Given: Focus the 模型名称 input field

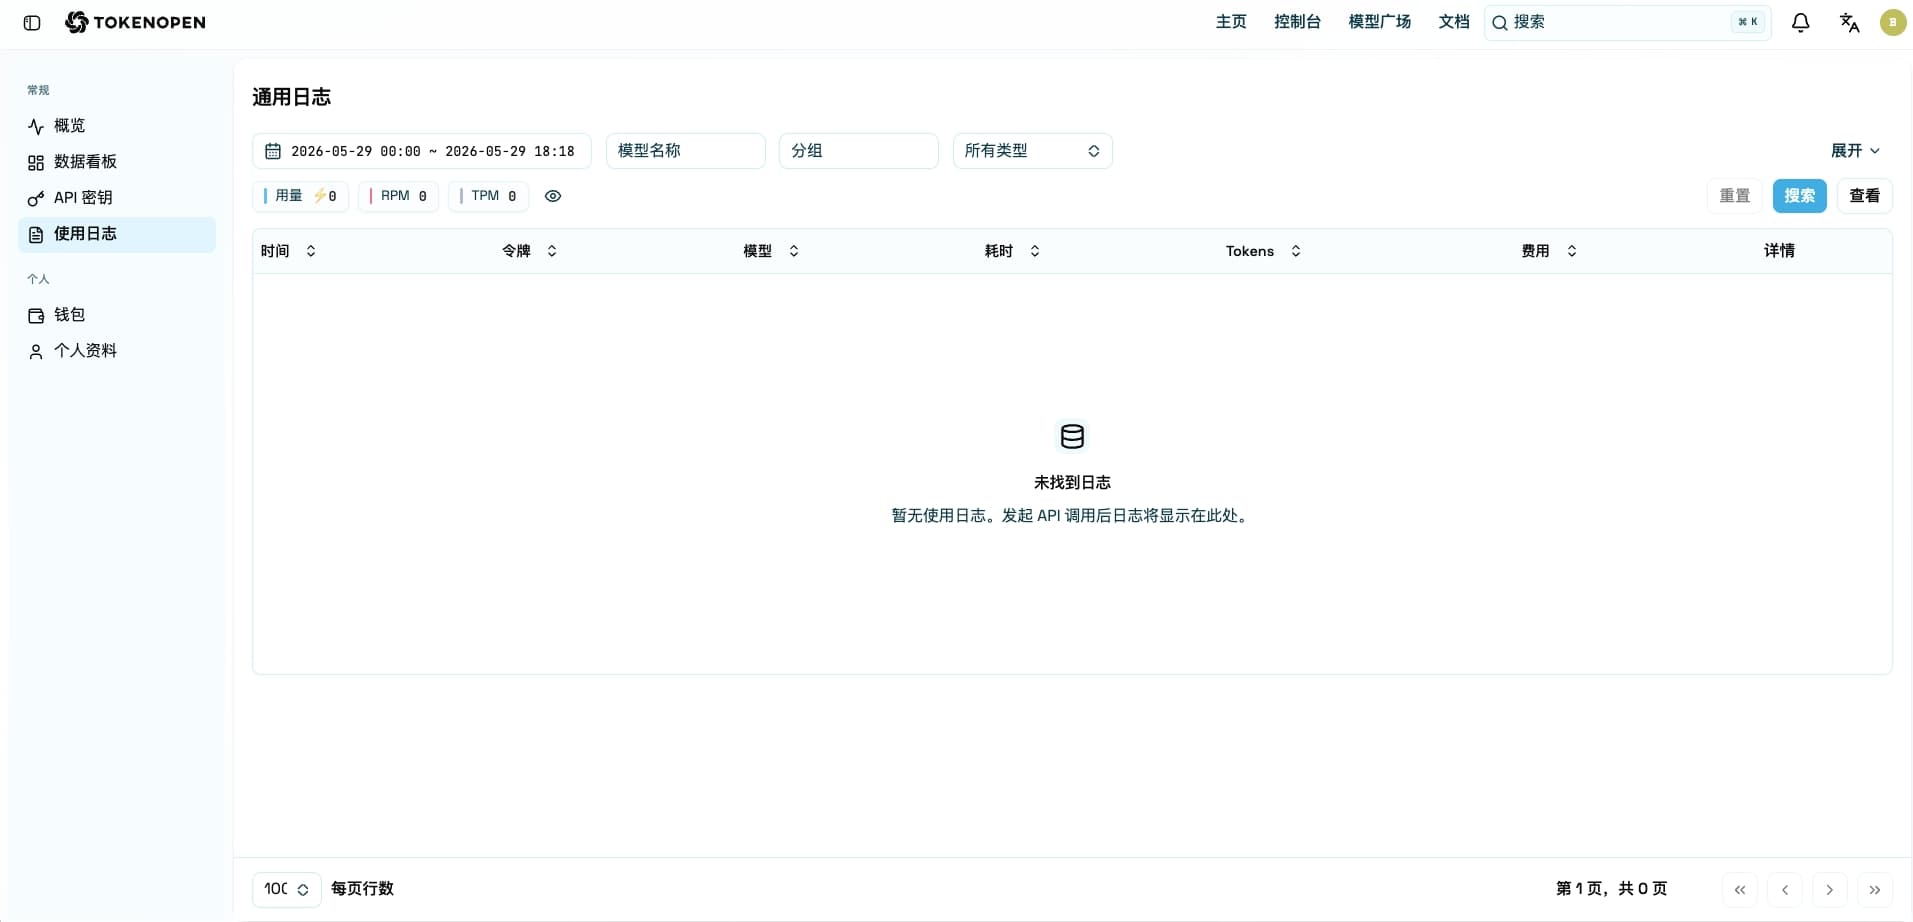Looking at the screenshot, I should point(685,151).
